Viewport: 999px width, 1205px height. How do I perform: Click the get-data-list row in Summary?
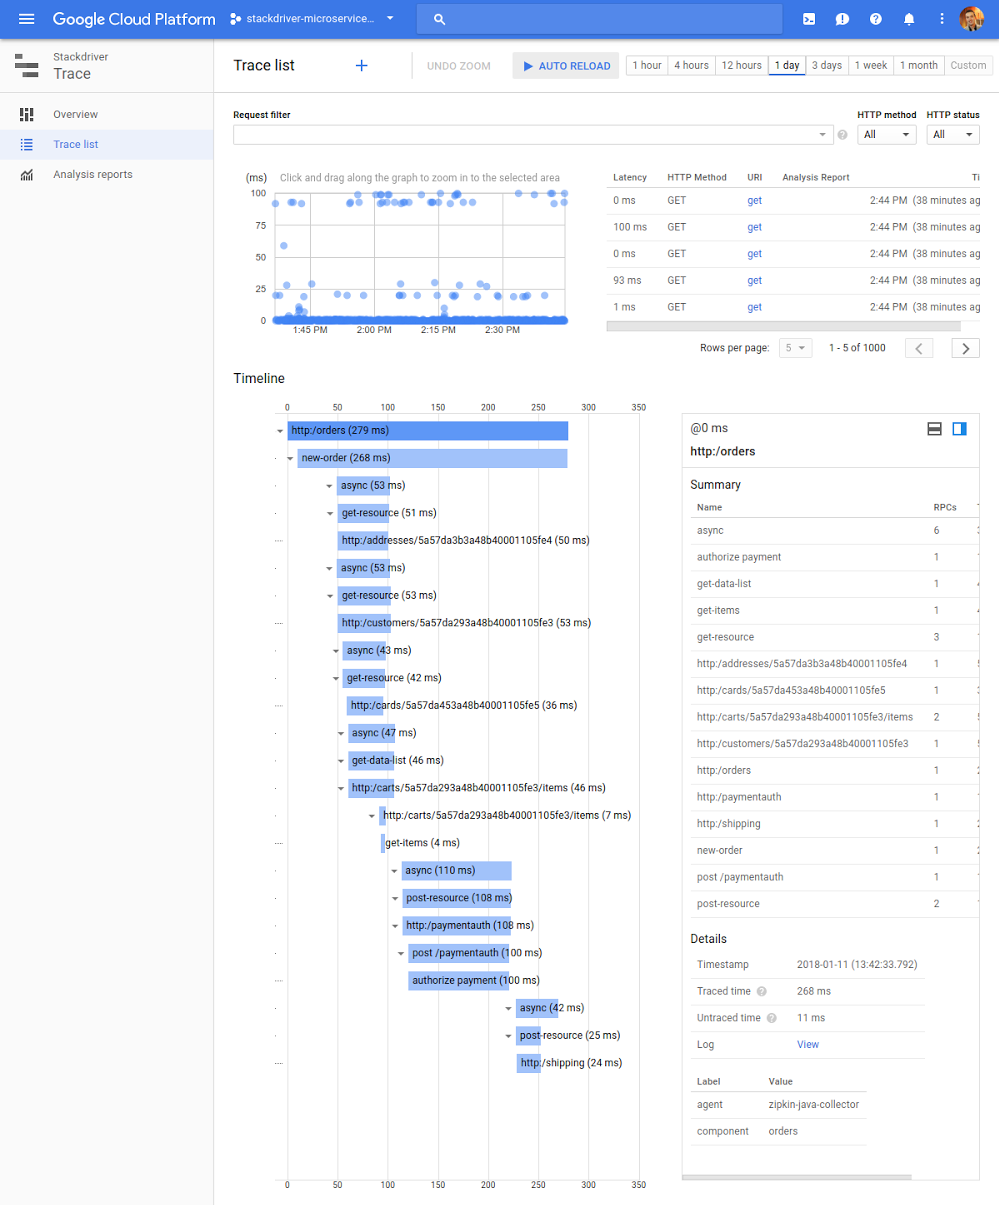coord(835,584)
